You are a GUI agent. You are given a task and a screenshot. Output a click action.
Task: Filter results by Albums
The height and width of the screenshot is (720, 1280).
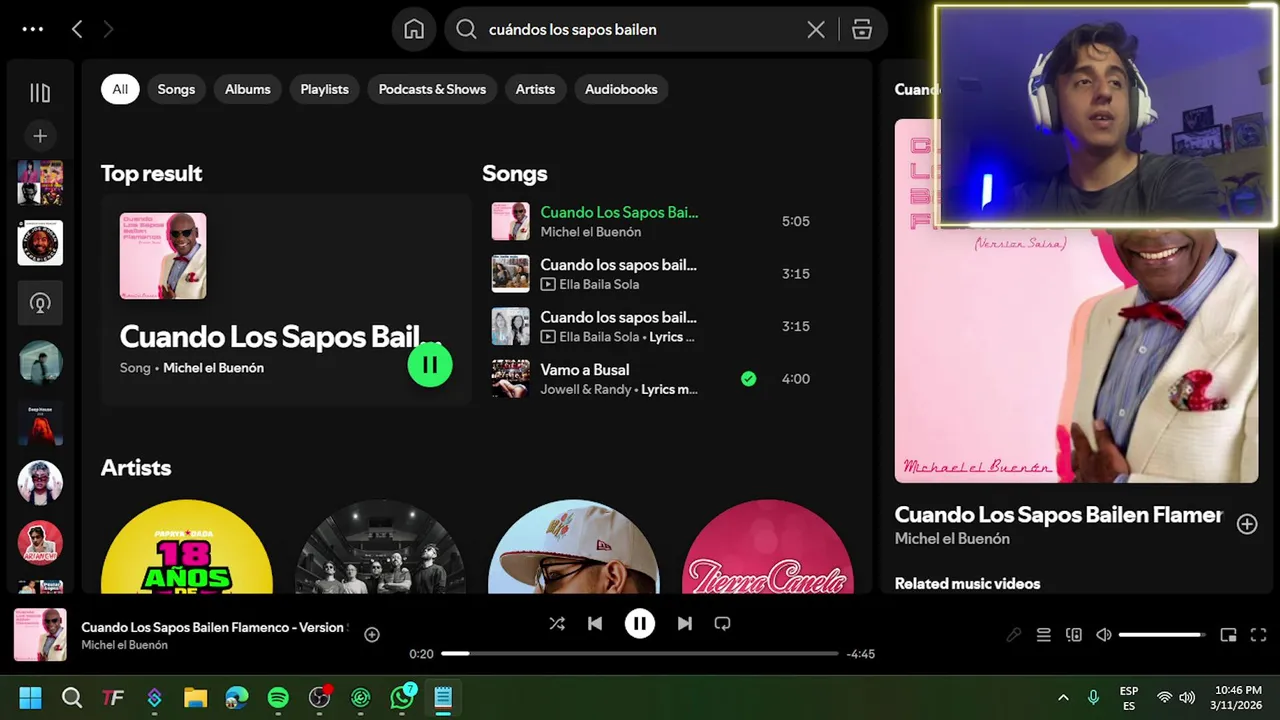[248, 89]
